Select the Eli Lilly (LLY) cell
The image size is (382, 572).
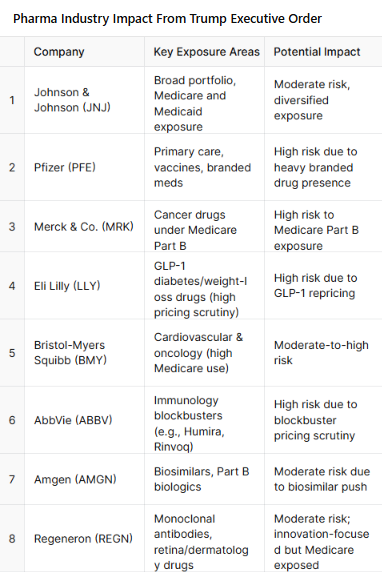(84, 285)
